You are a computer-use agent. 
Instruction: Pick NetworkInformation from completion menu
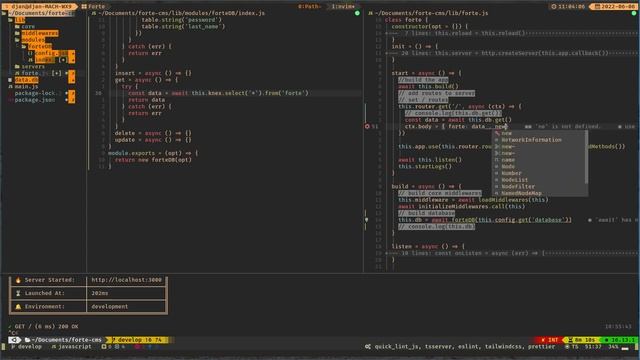(539, 140)
